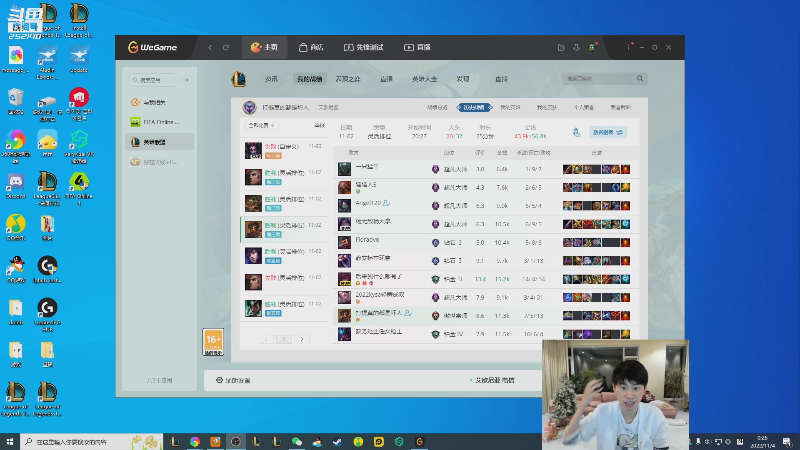Click the summoner profile avatar
800x450 pixels.
tap(249, 108)
